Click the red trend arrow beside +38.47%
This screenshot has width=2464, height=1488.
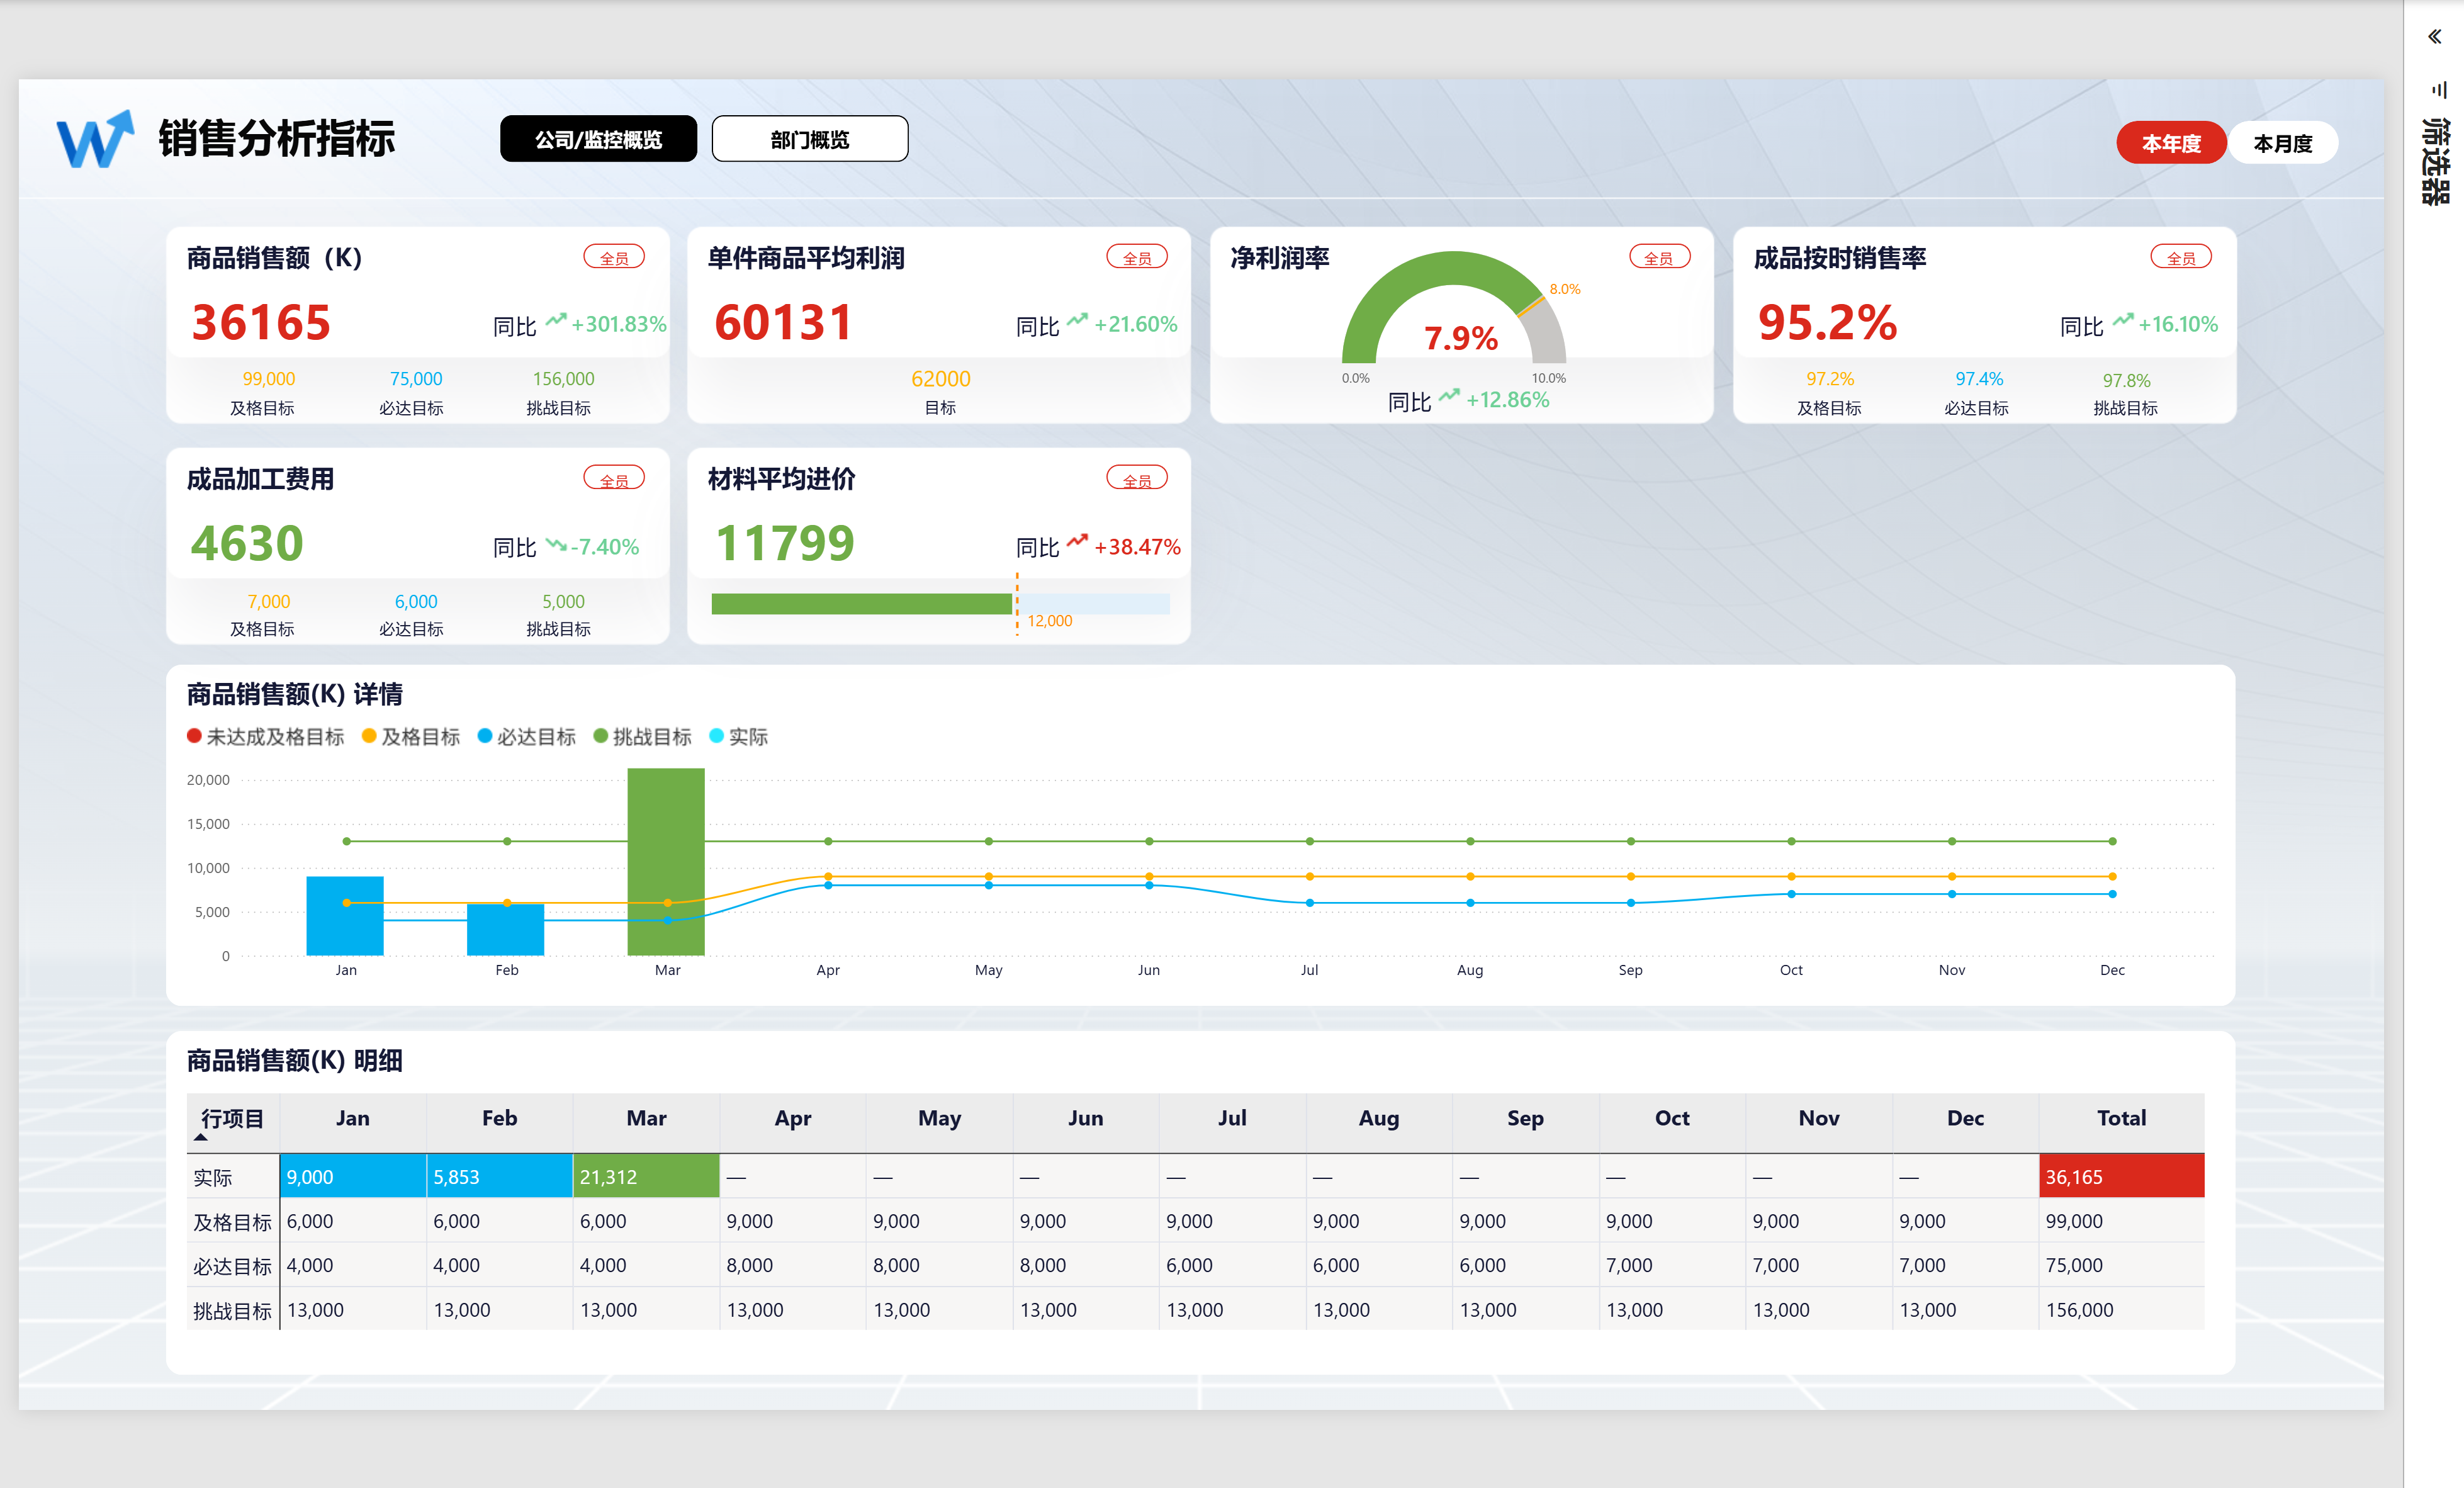[1078, 542]
